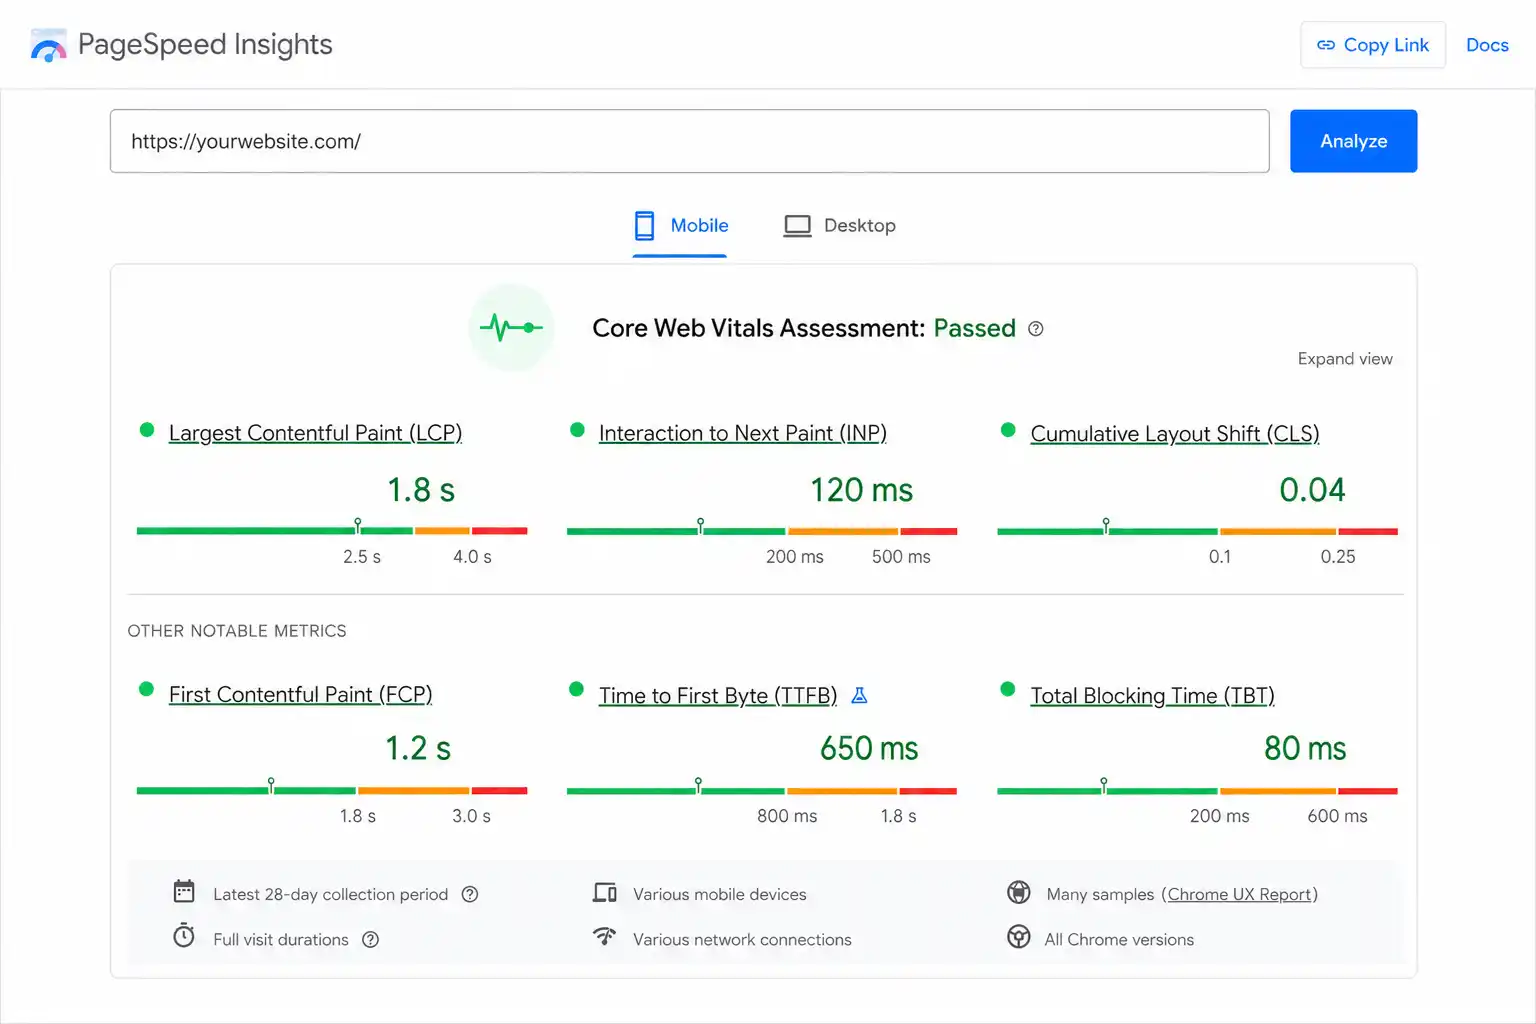Click the Core Web Vitals pulse icon
1536x1024 pixels.
point(511,327)
